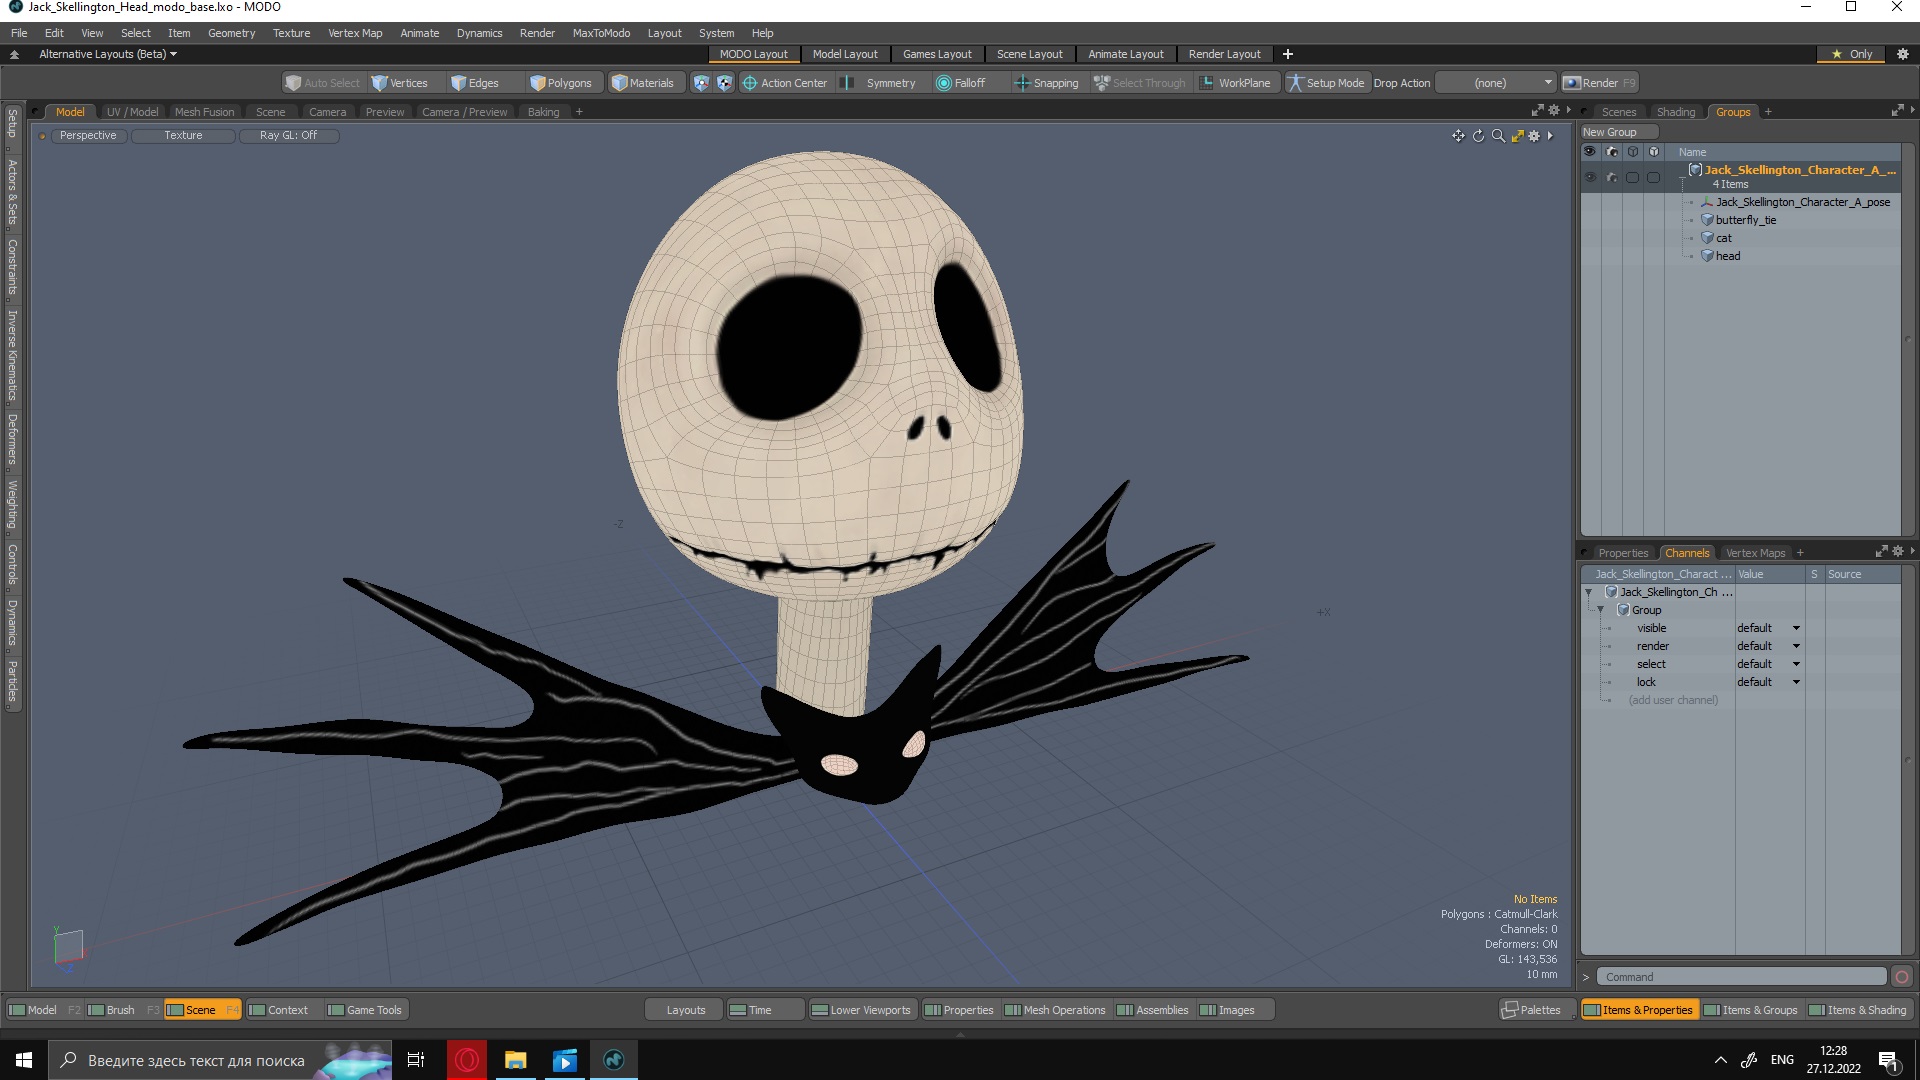1920x1080 pixels.
Task: Select the butterfly_tie item in Groups
Action: point(1746,220)
